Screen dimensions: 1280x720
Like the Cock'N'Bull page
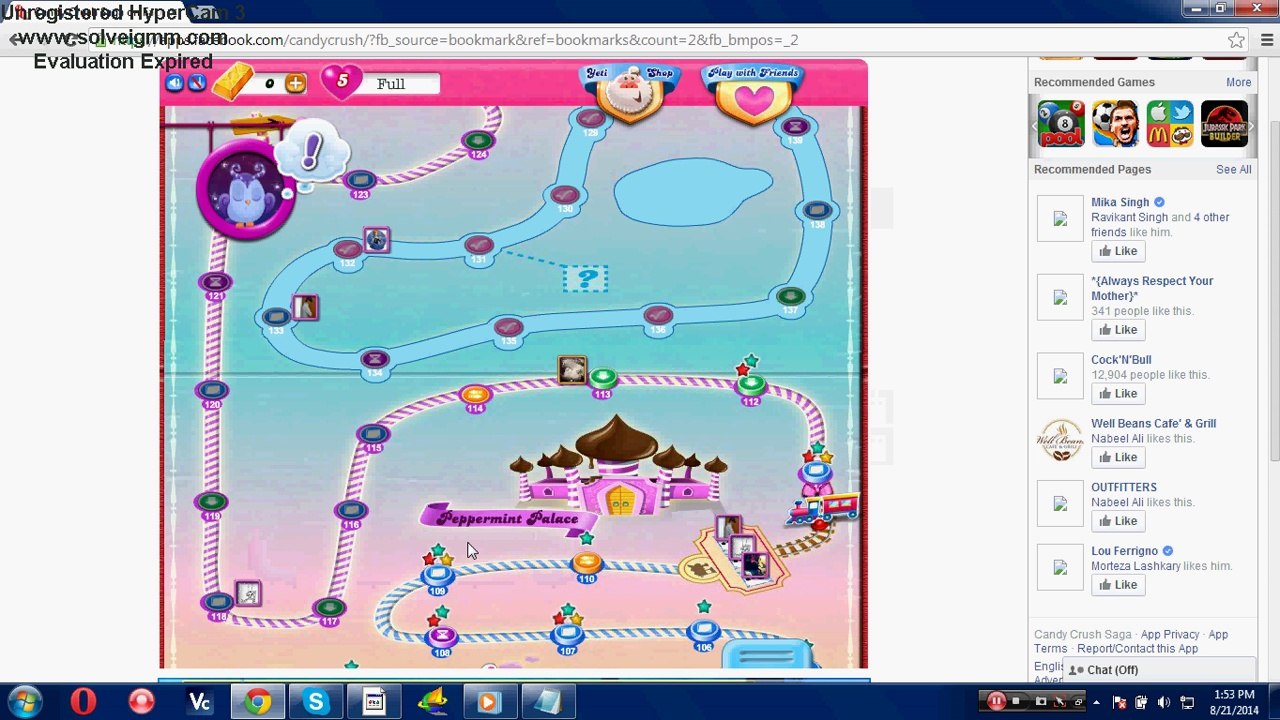(1118, 393)
